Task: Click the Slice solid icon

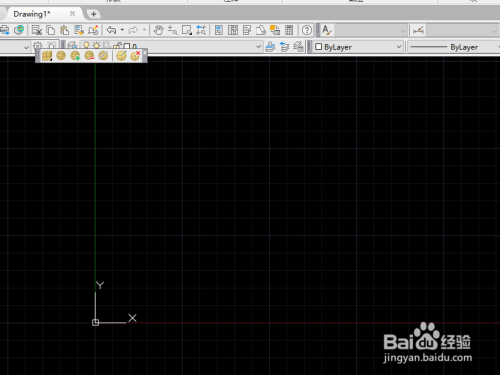Action: point(103,56)
